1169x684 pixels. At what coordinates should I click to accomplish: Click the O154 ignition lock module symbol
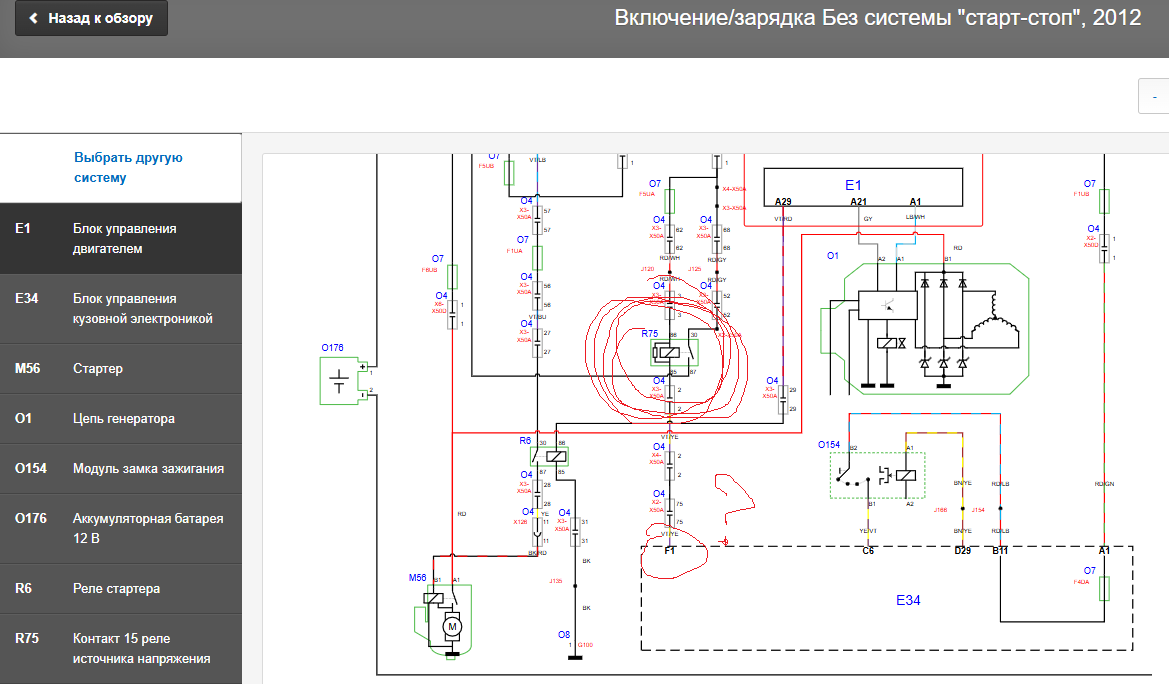877,475
